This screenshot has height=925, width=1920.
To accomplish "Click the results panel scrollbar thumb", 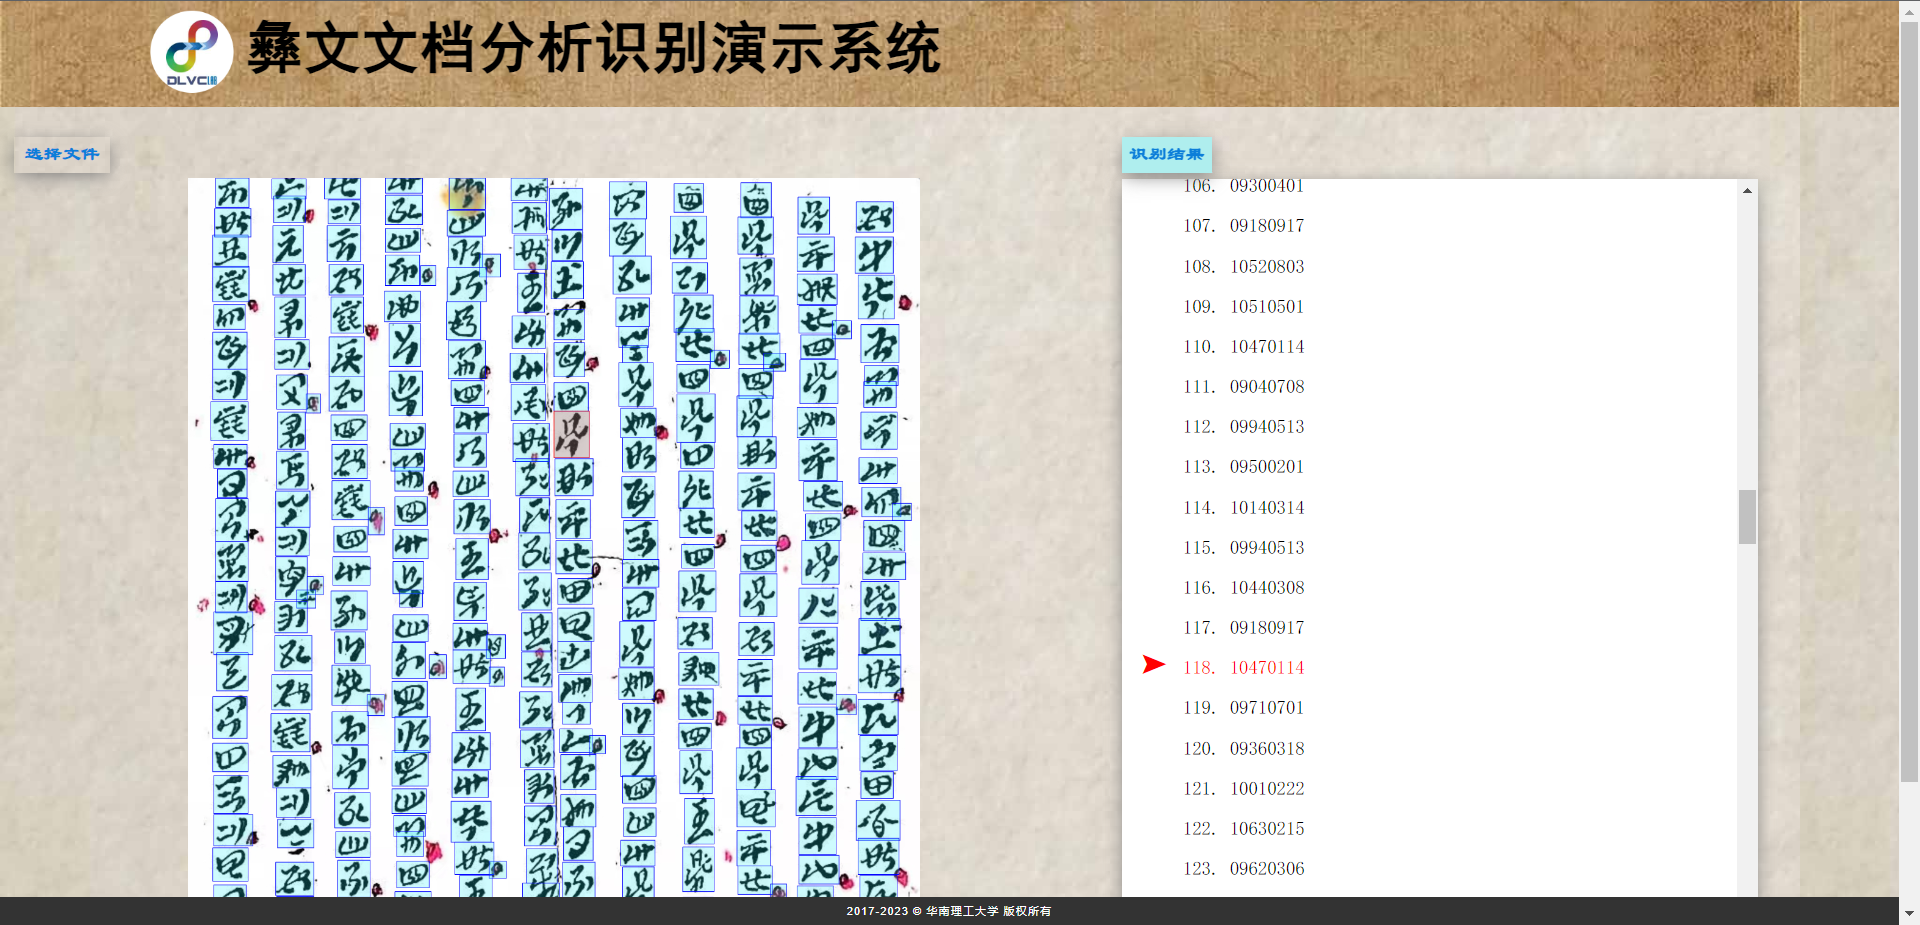I will point(1747,517).
